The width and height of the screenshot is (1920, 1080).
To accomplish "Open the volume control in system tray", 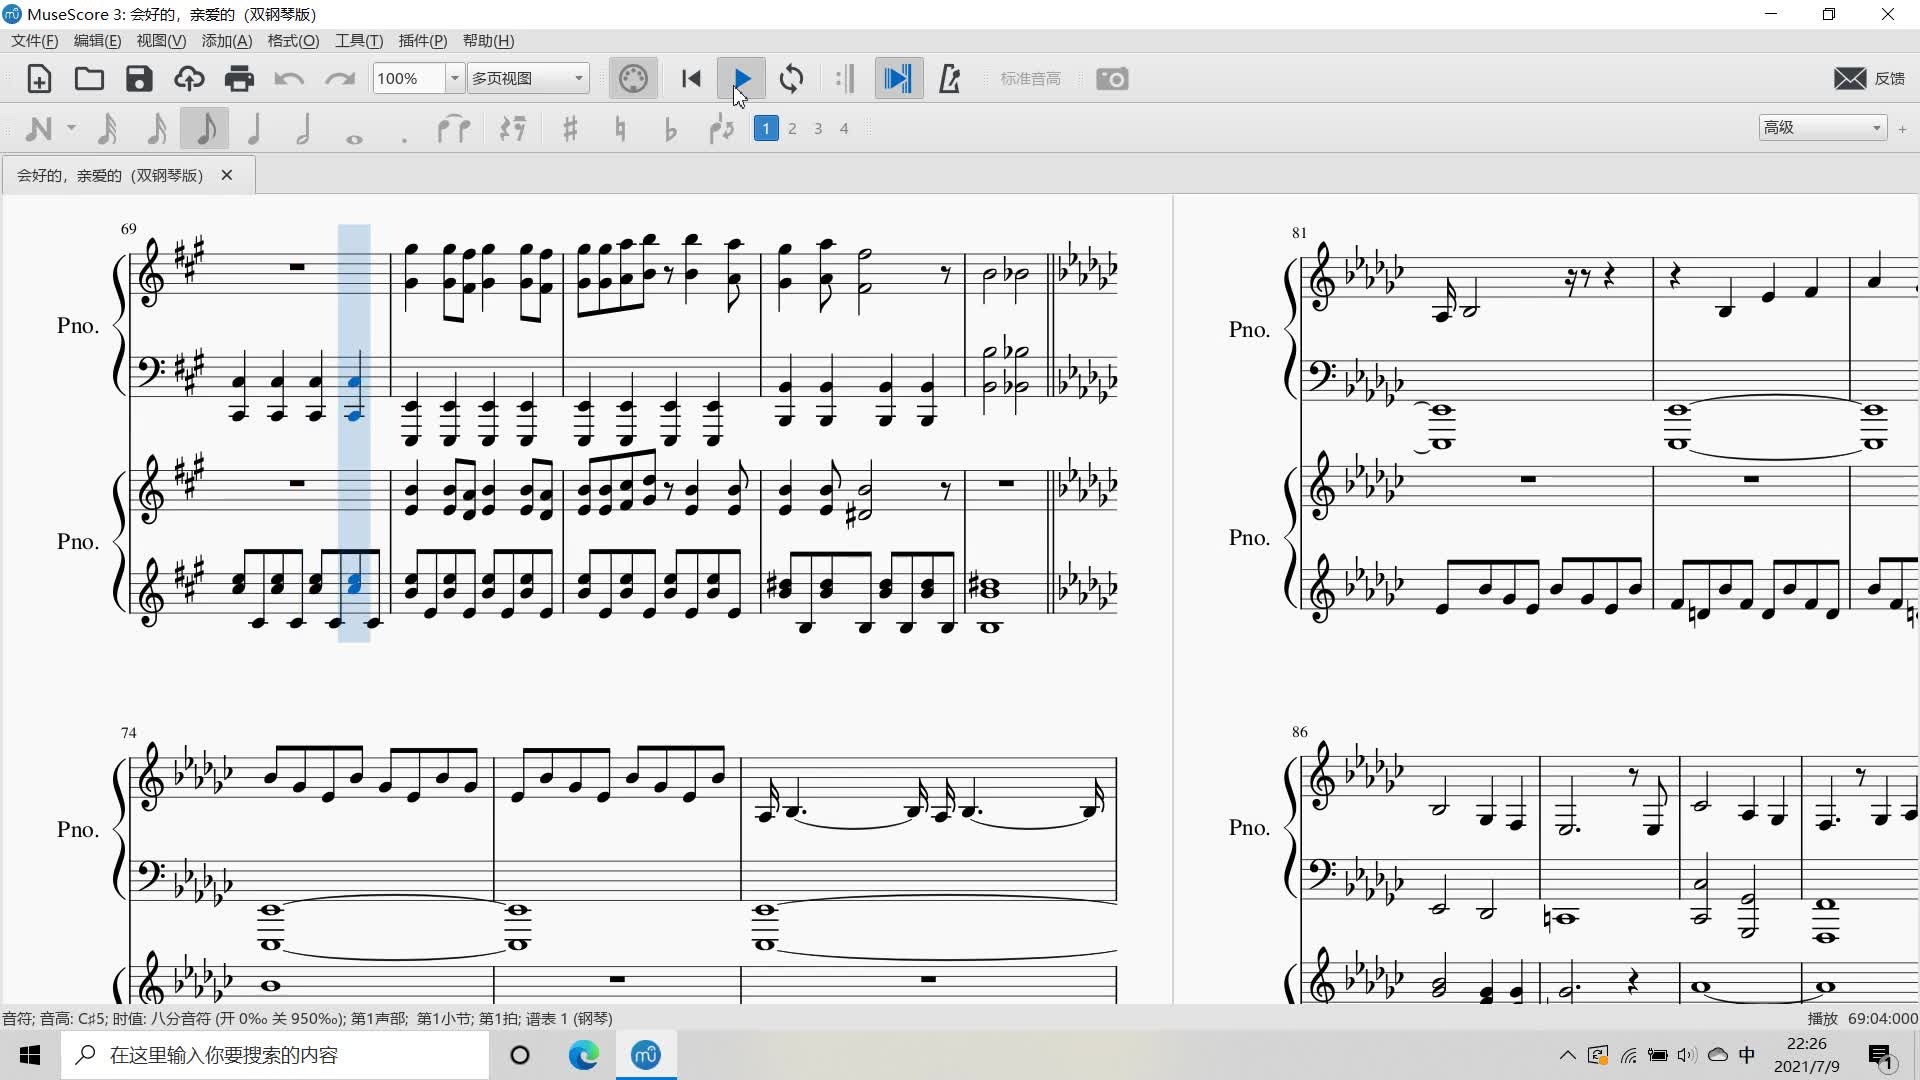I will click(x=1687, y=1055).
